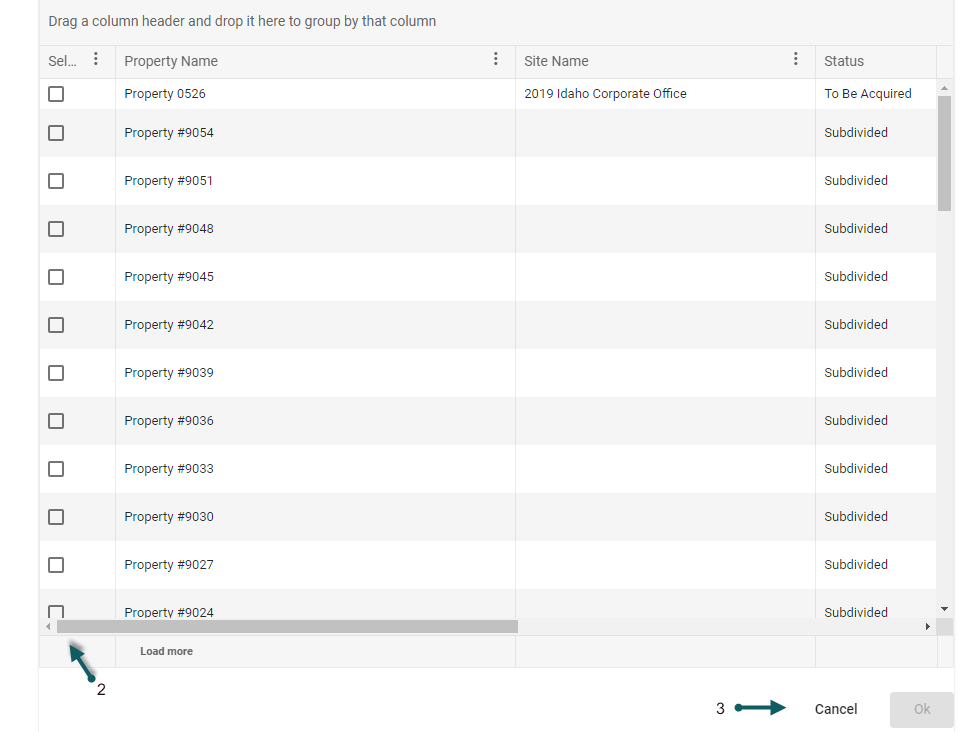The height and width of the screenshot is (732, 962).
Task: Click the vertical scrollbar down arrow
Action: pyautogui.click(x=945, y=608)
